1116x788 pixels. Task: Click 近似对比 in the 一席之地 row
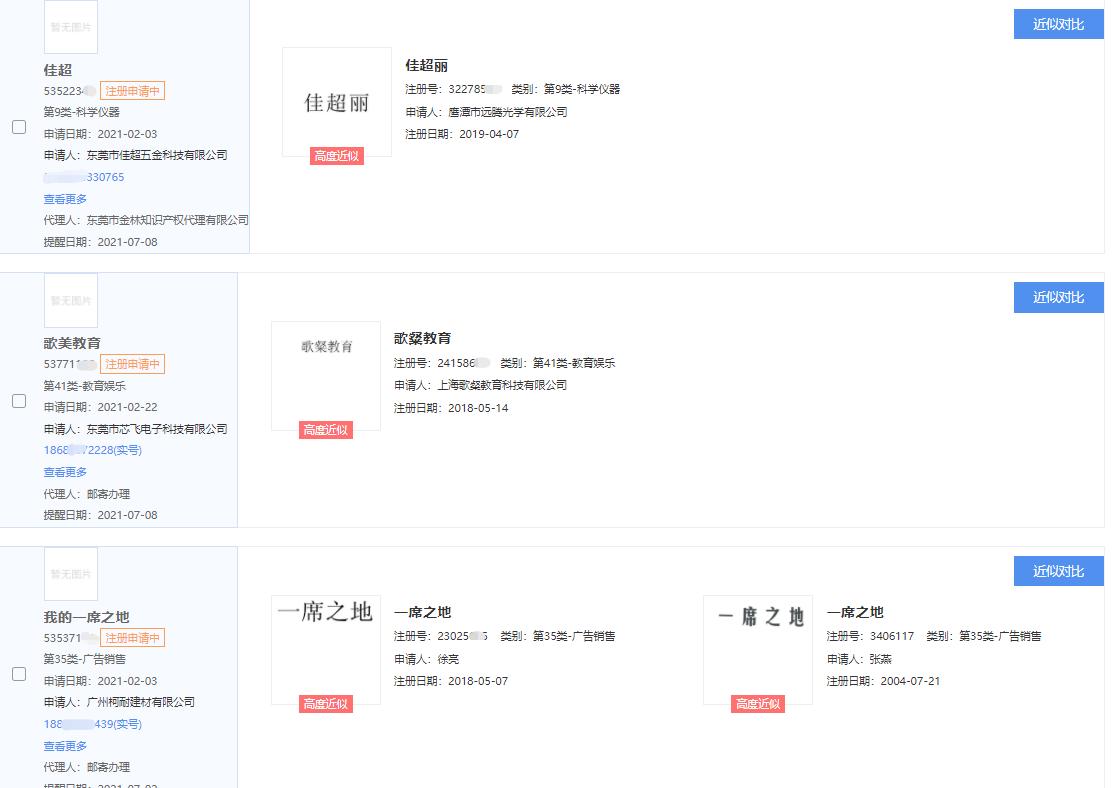1058,571
